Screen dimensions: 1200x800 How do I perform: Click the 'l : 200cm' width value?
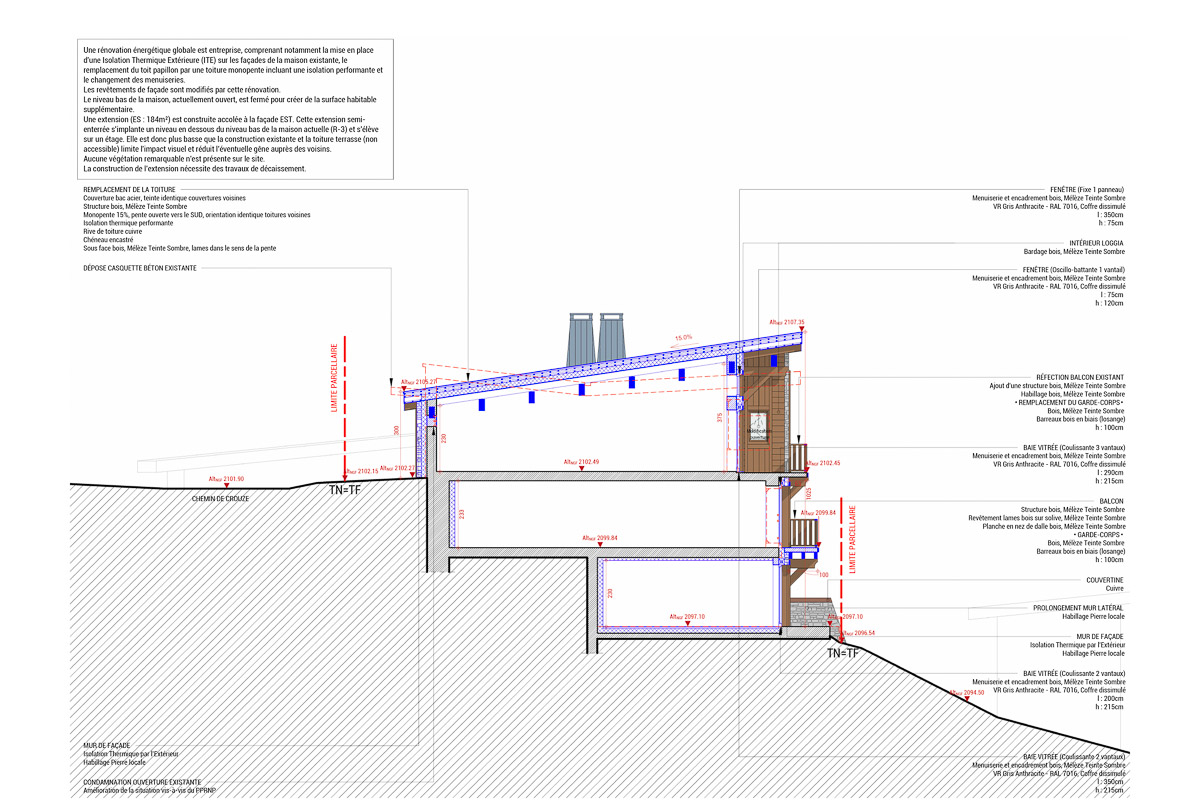[x=1111, y=698]
